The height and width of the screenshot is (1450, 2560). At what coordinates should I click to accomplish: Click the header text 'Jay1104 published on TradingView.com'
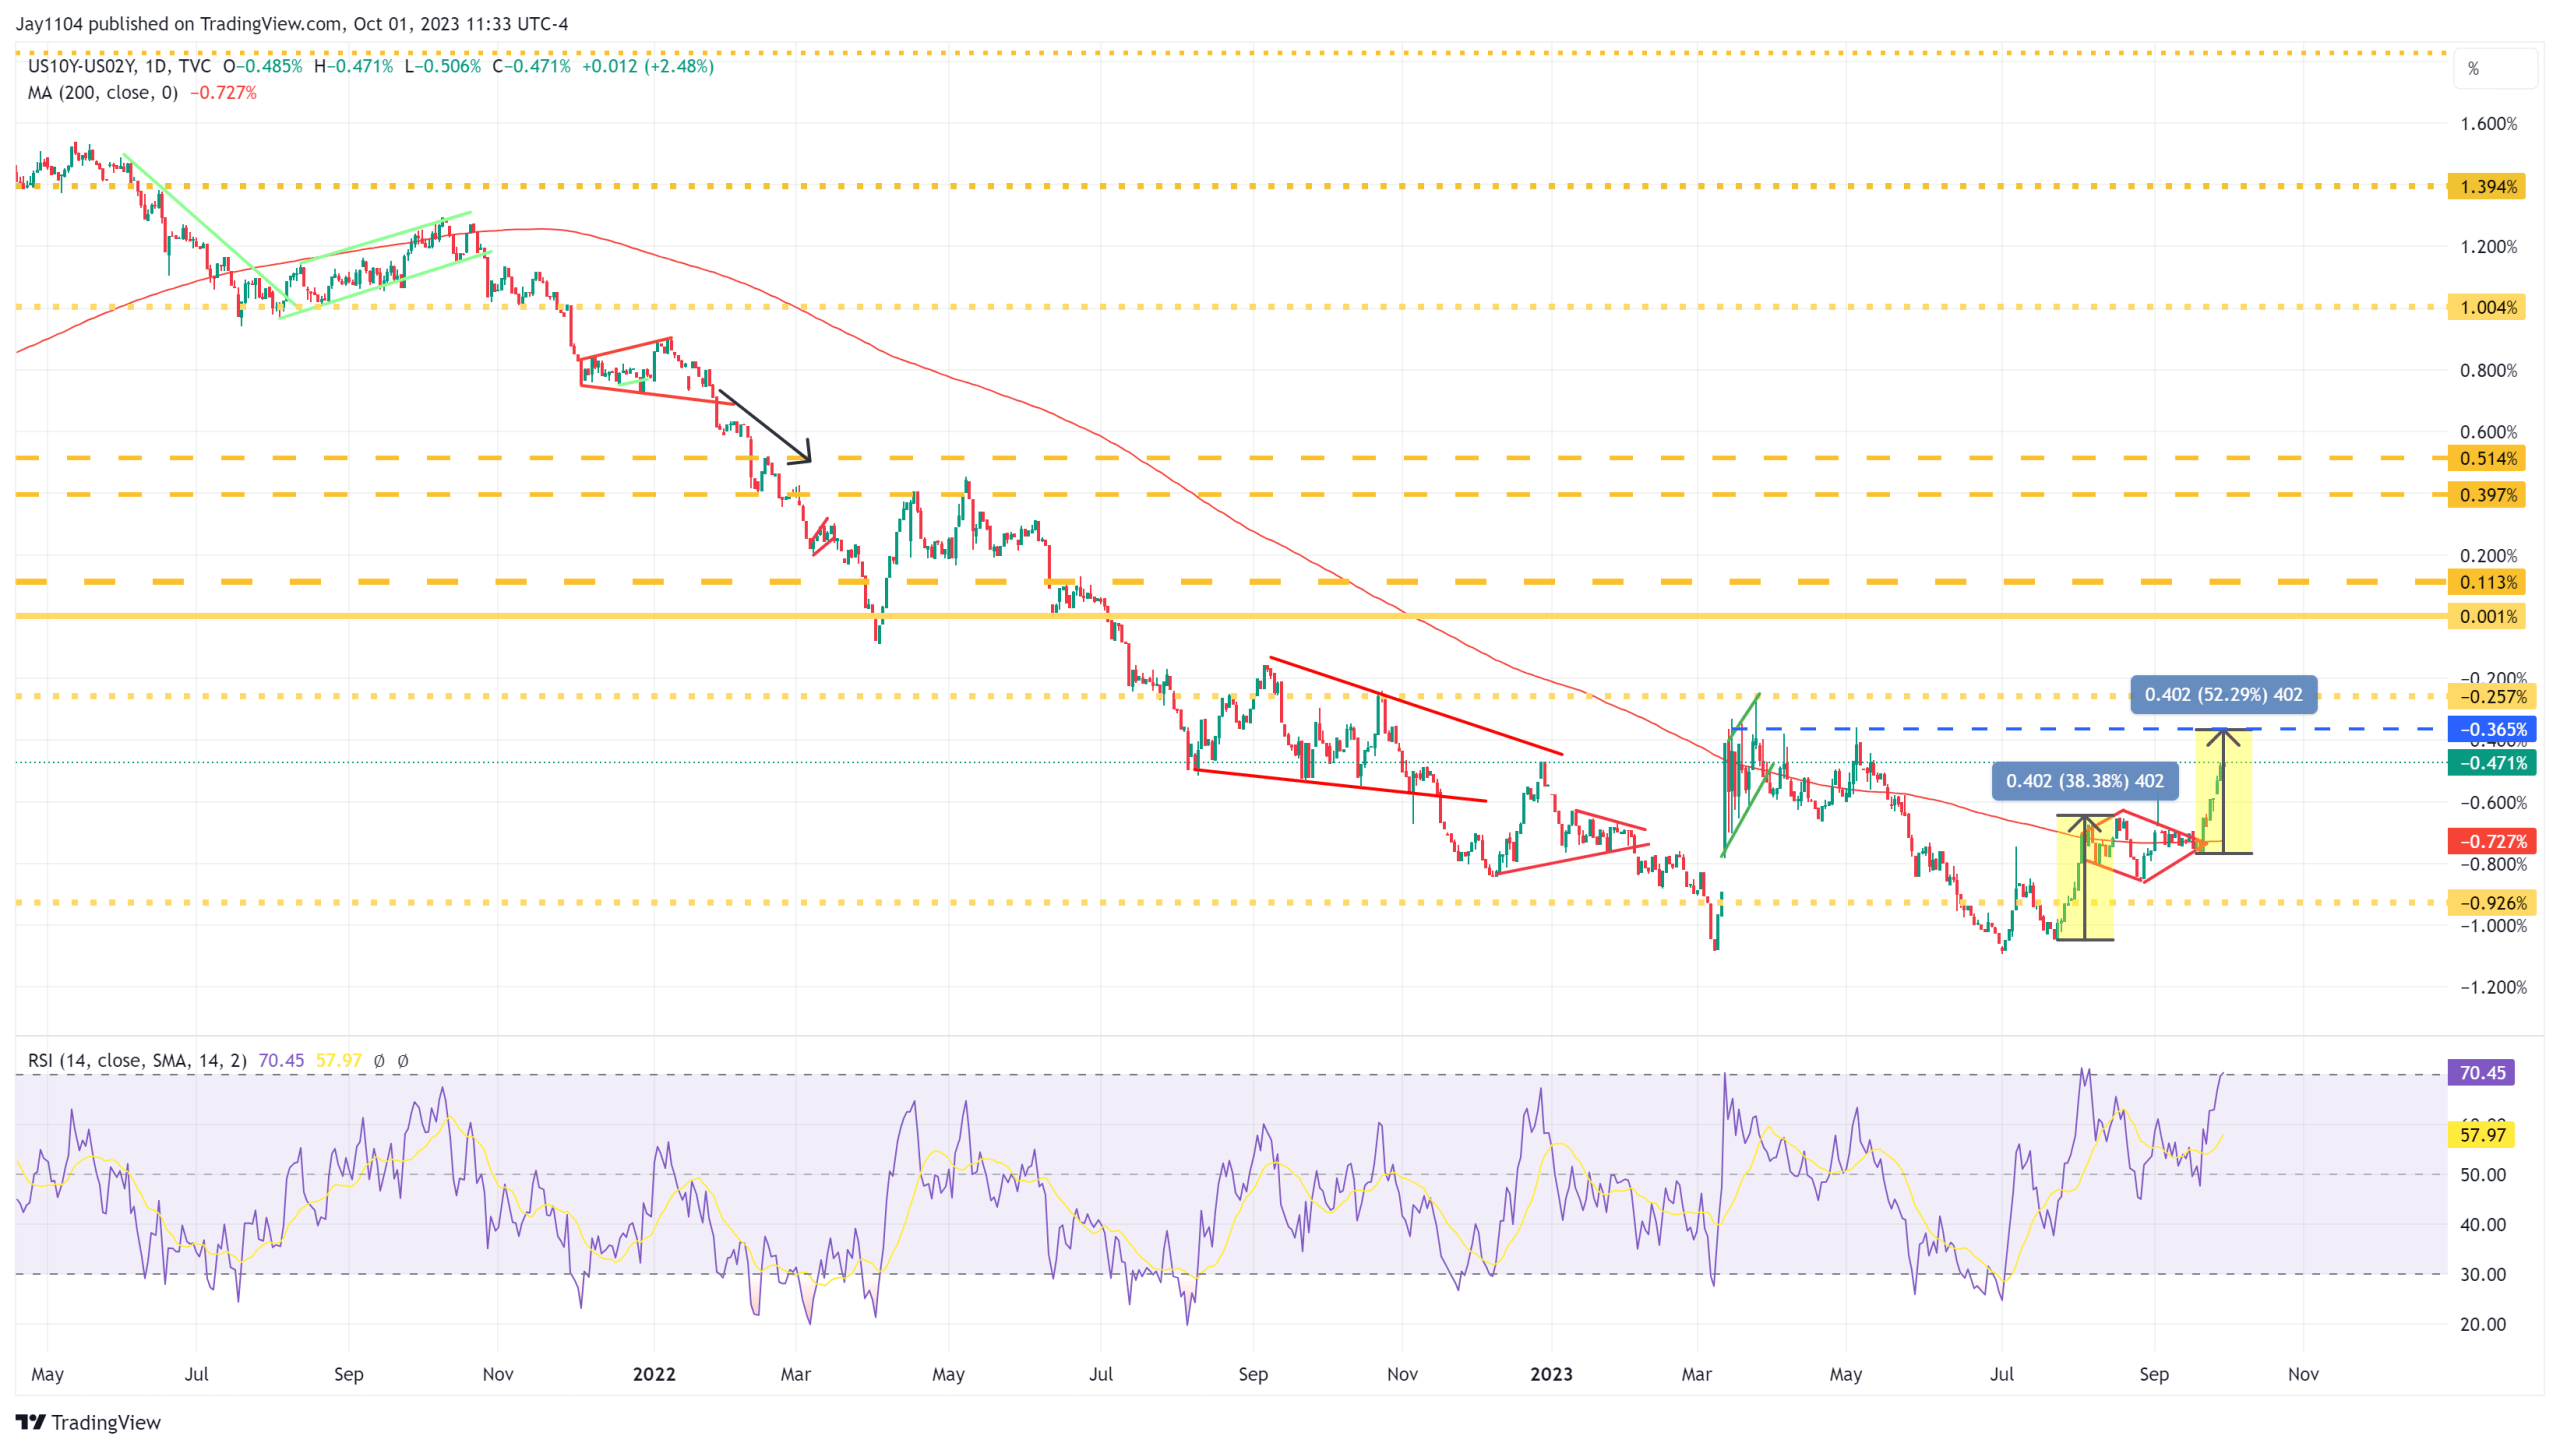click(x=178, y=24)
